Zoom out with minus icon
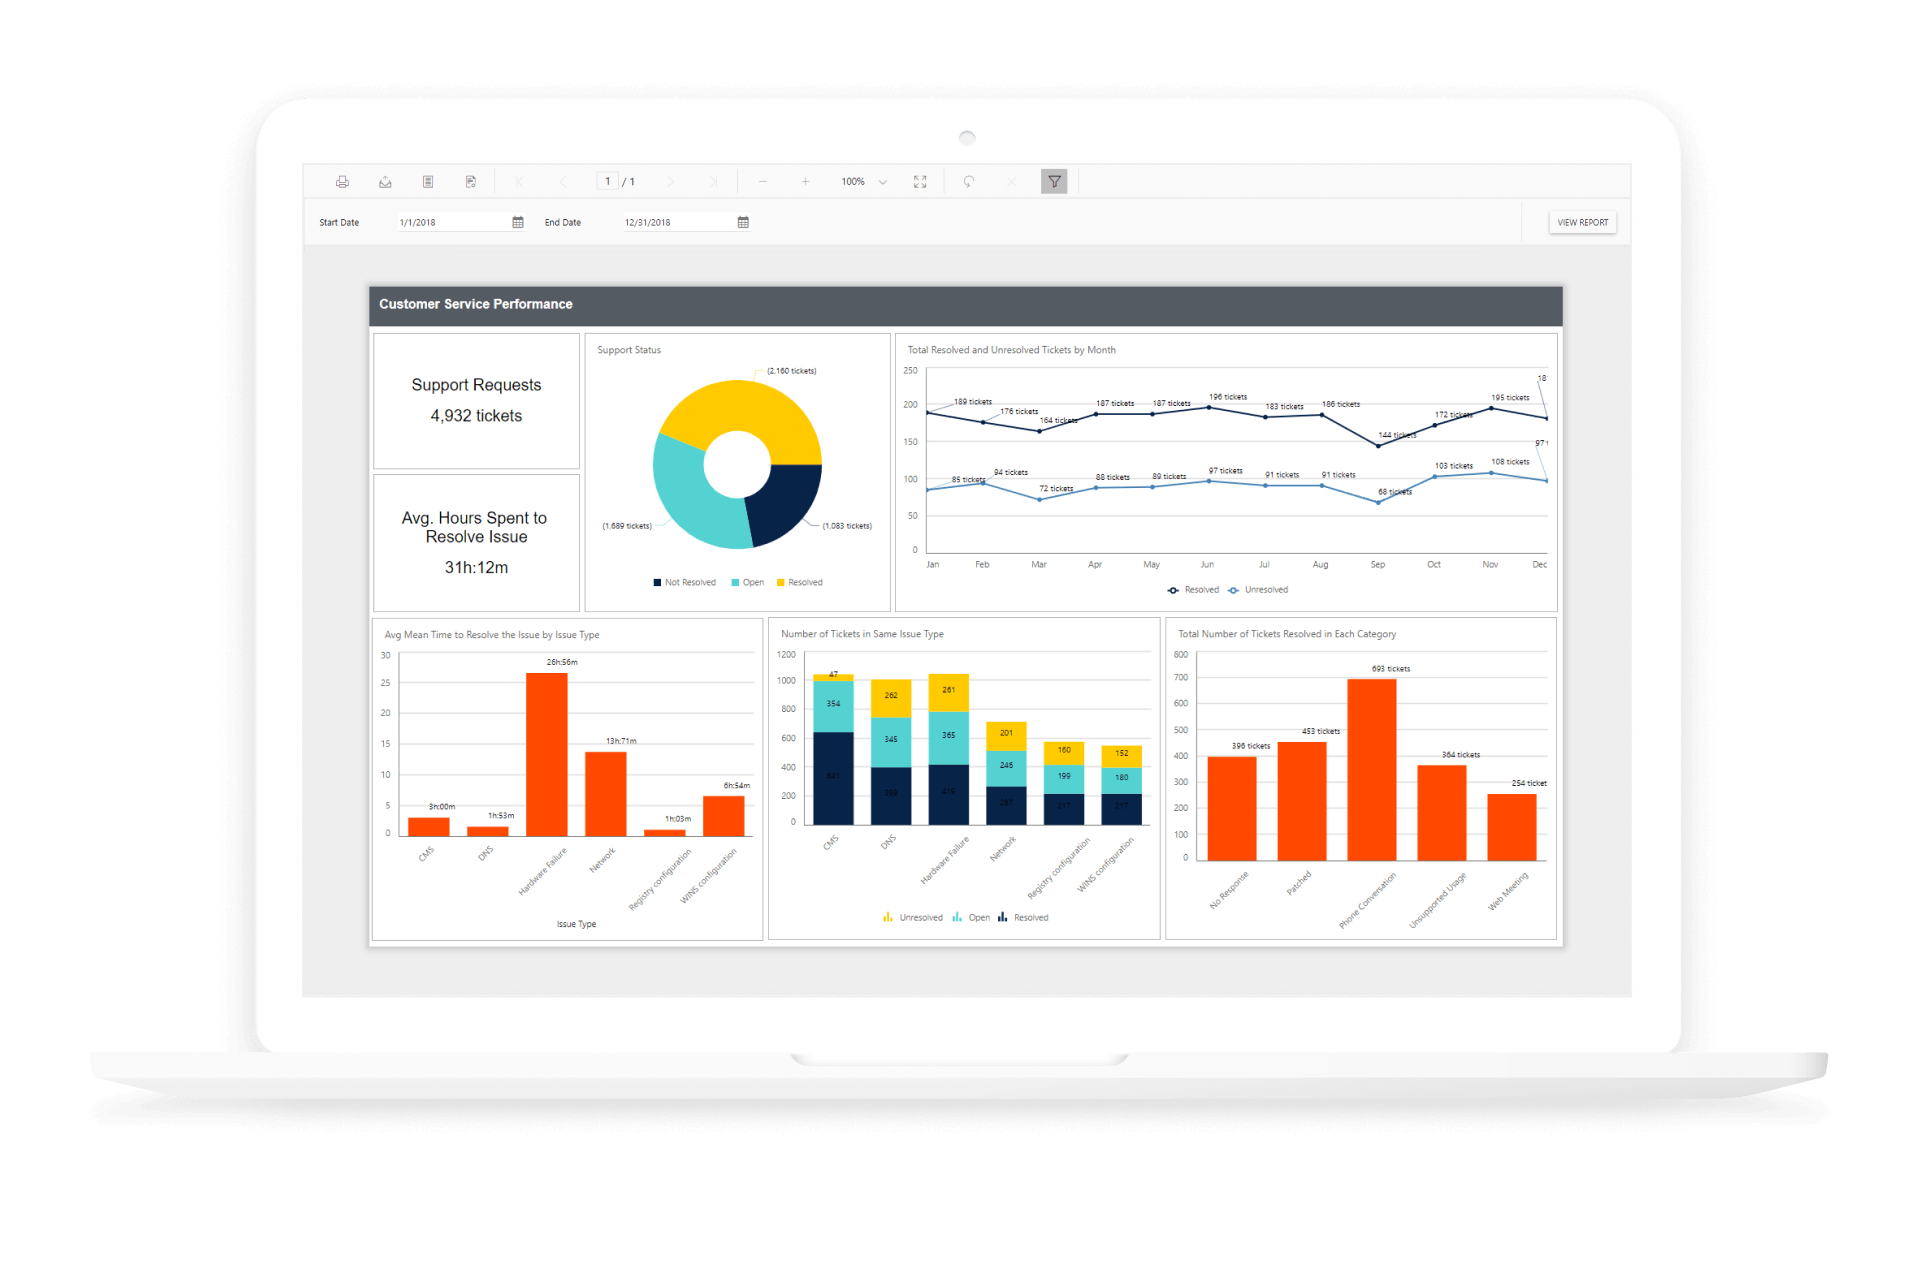This screenshot has width=1920, height=1280. (763, 182)
